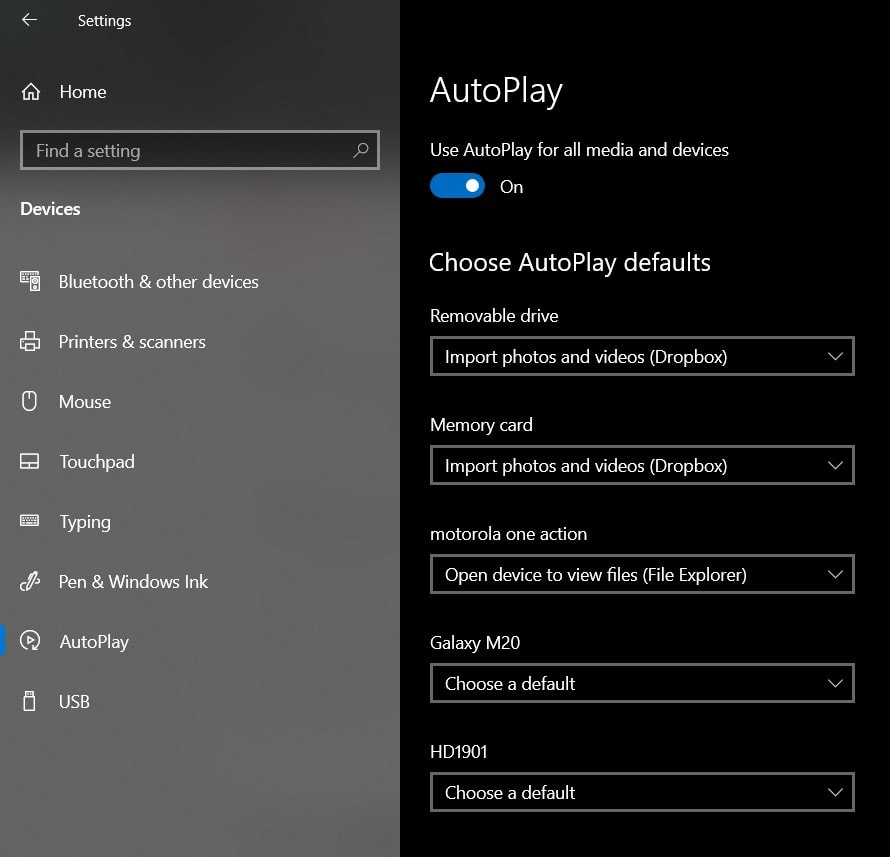890x857 pixels.
Task: Open Bluetooth & other devices page
Action: pos(158,282)
